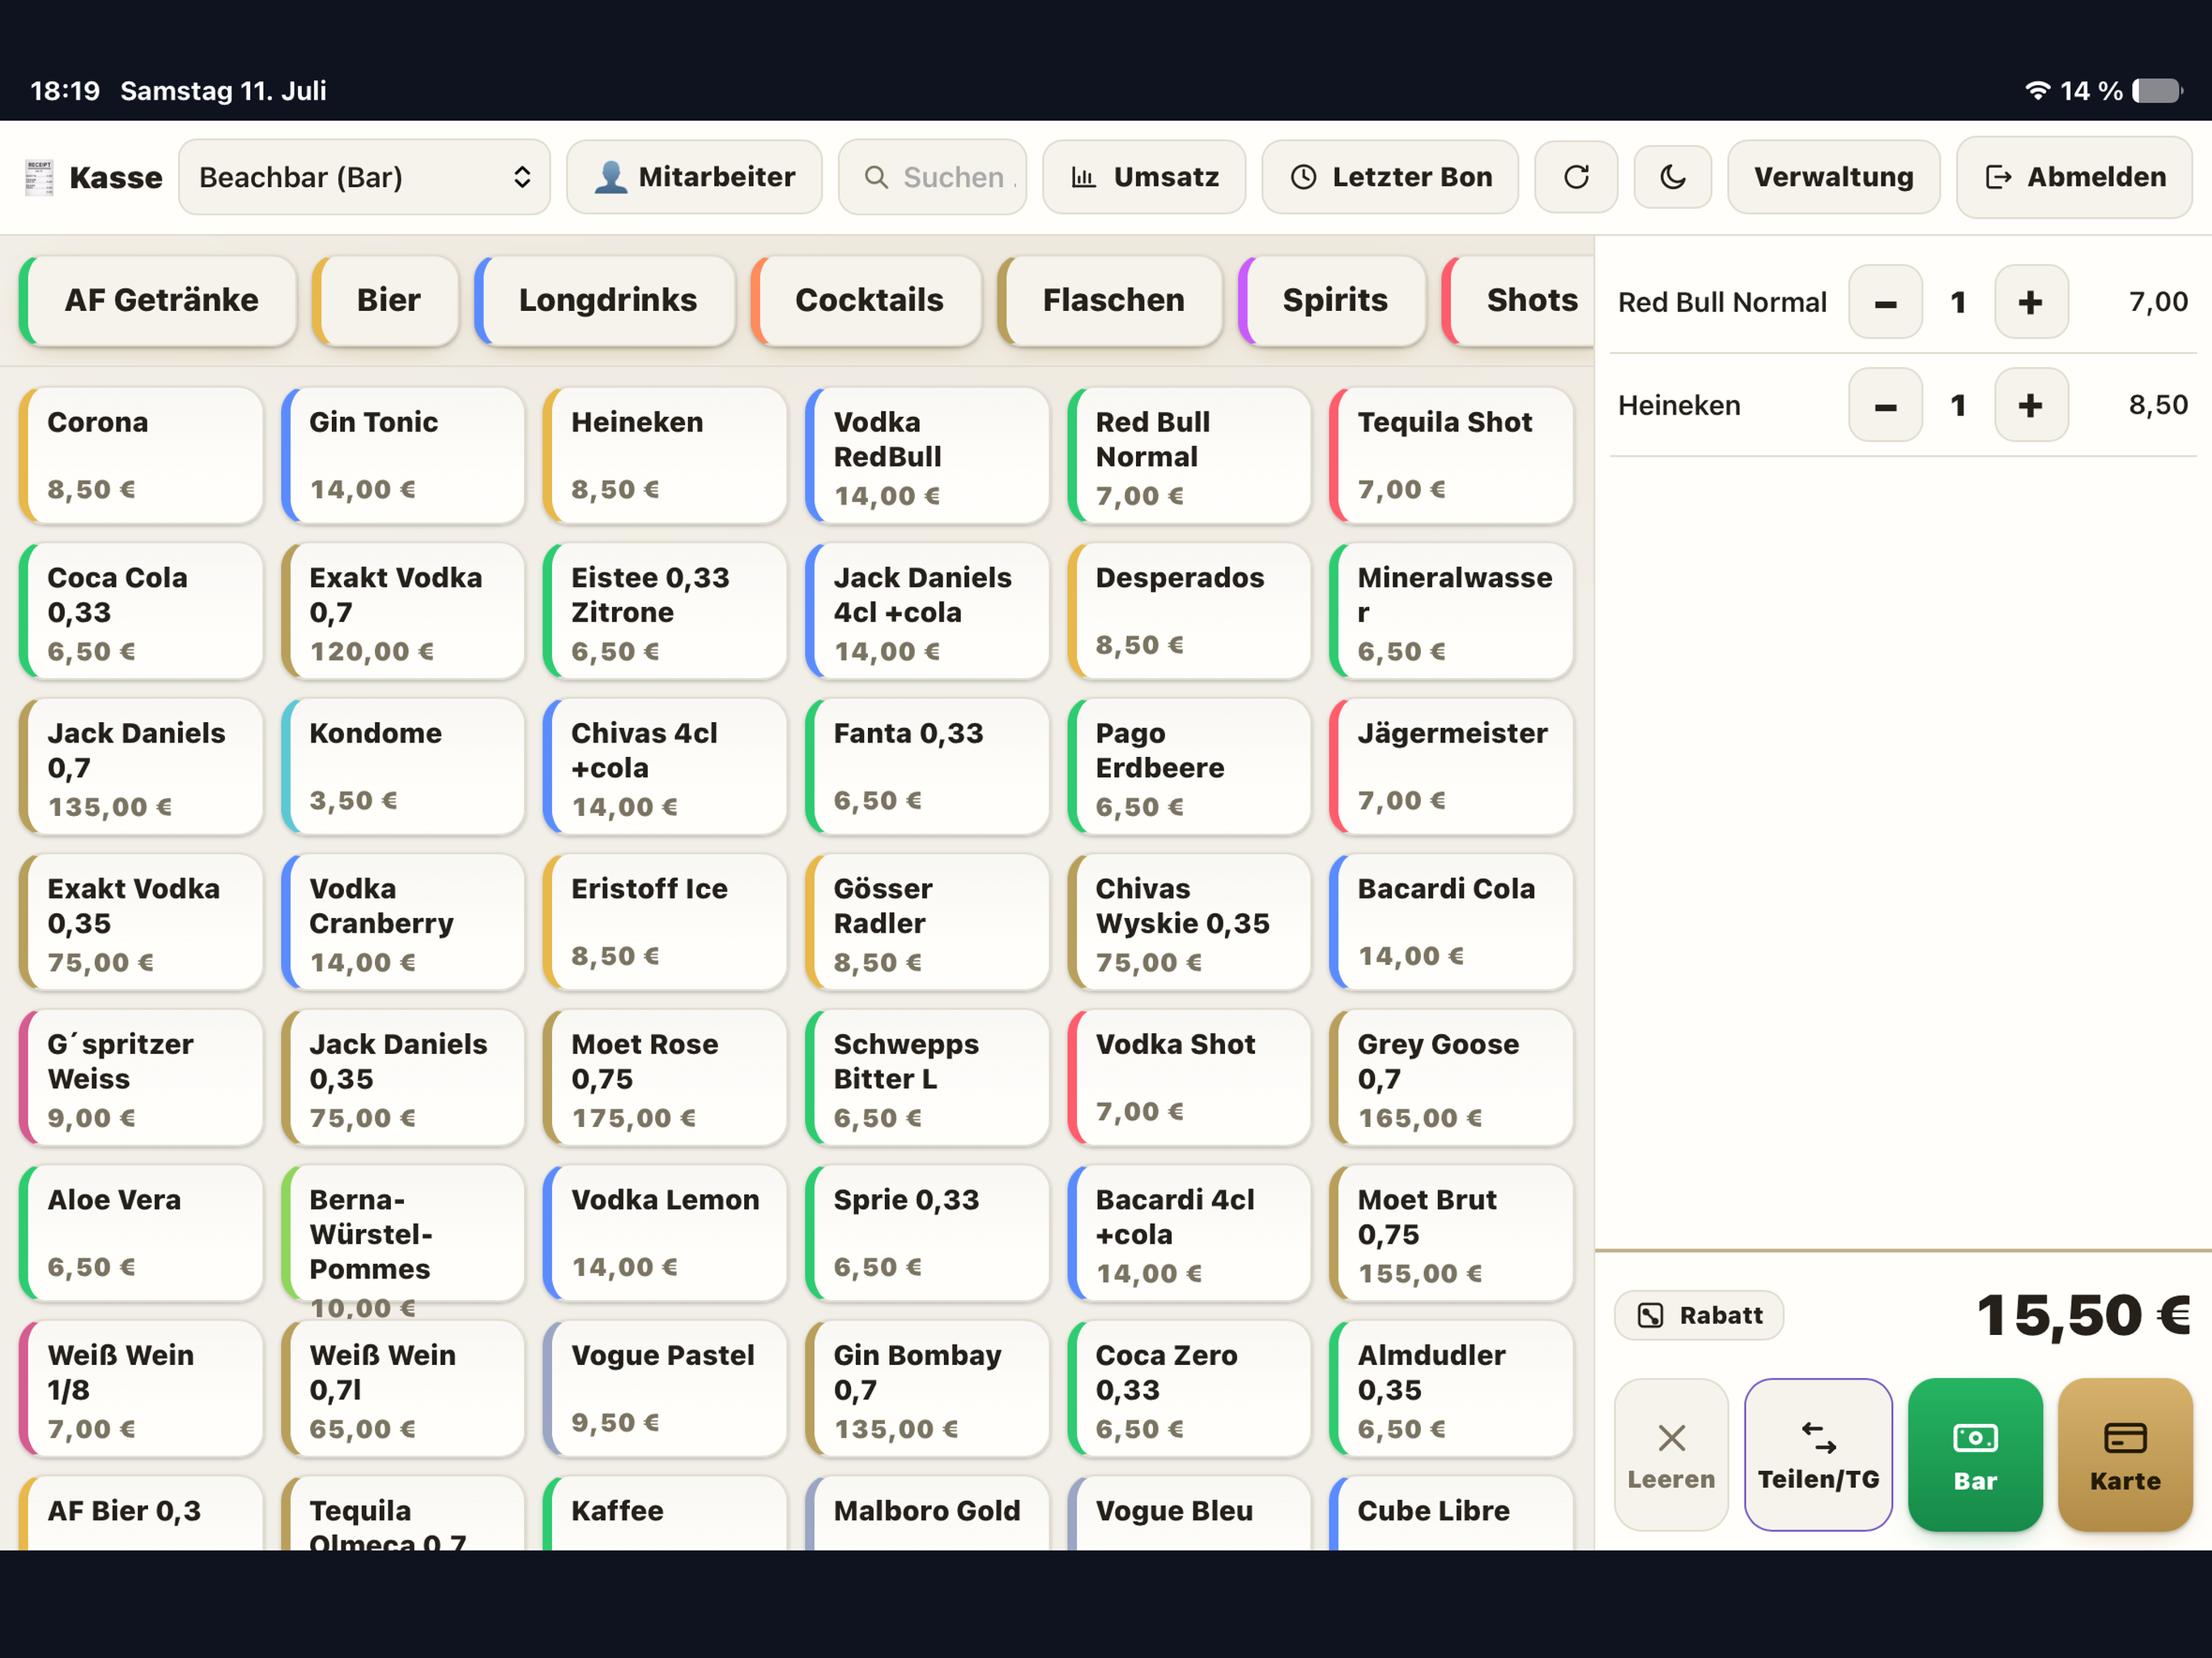Screen dimensions: 2212x1658
Task: Click the Kasse receipt logo icon
Action: click(x=39, y=177)
